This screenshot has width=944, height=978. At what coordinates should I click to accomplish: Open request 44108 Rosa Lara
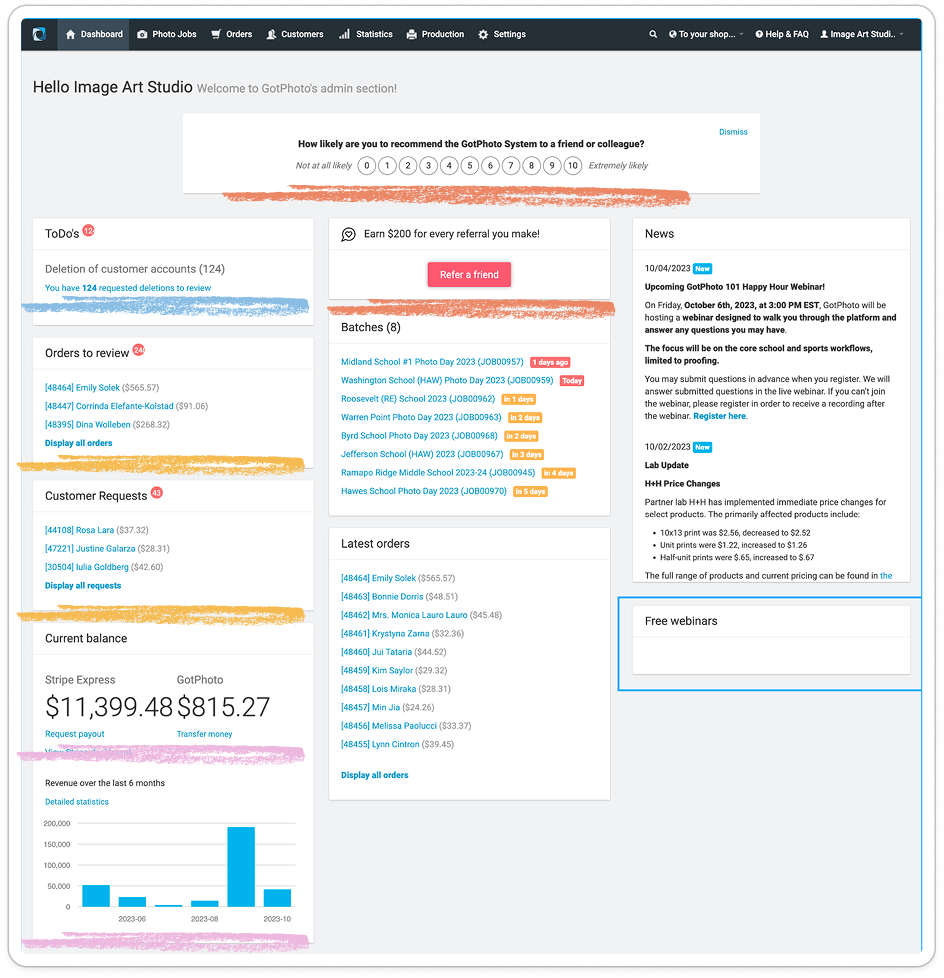[x=79, y=530]
